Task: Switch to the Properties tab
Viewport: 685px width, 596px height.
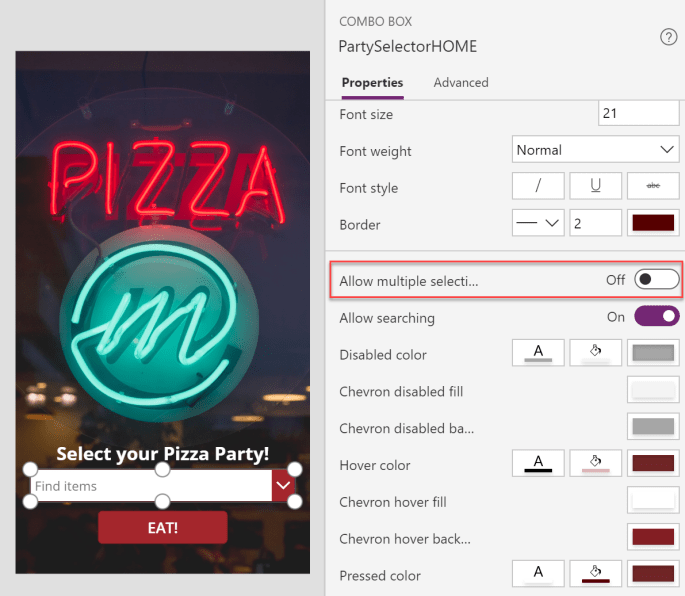Action: (x=372, y=83)
